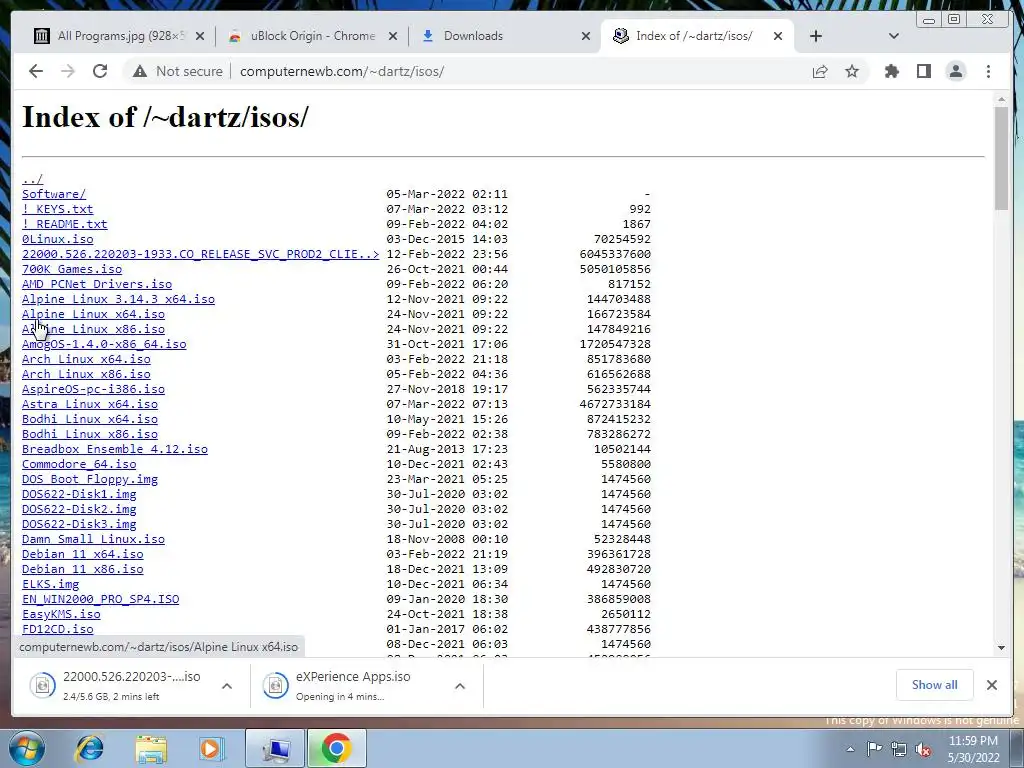Screen dimensions: 1024x768
Task: Download Arch Linux x86.iso
Action: click(86, 374)
